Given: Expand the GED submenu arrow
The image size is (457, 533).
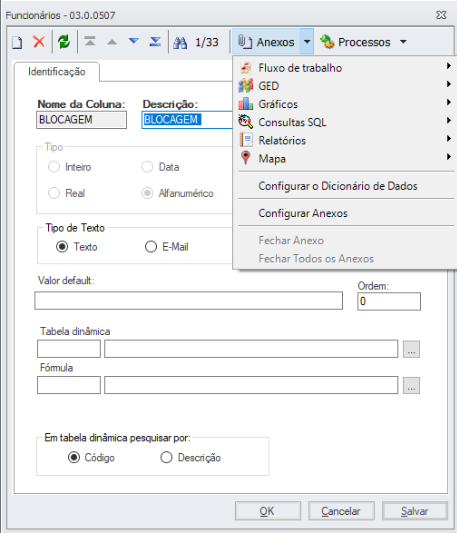Looking at the screenshot, I should [449, 84].
